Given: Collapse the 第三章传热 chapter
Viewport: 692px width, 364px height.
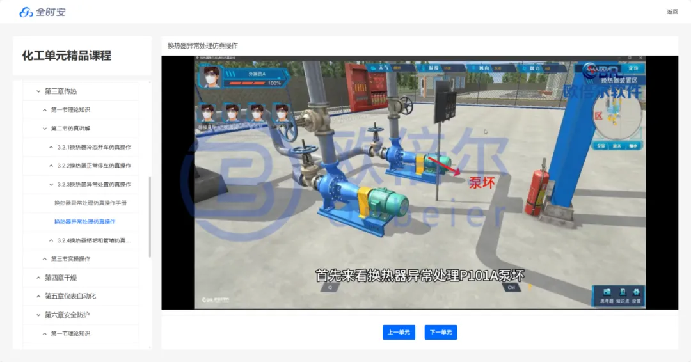Looking at the screenshot, I should [38, 91].
